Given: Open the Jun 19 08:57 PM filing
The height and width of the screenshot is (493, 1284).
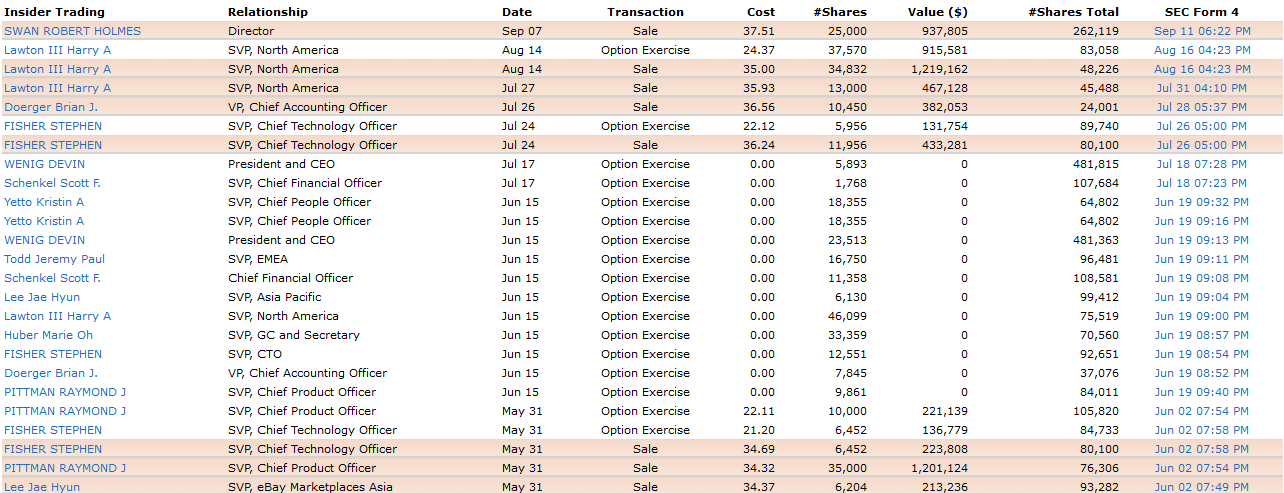Looking at the screenshot, I should point(1201,335).
